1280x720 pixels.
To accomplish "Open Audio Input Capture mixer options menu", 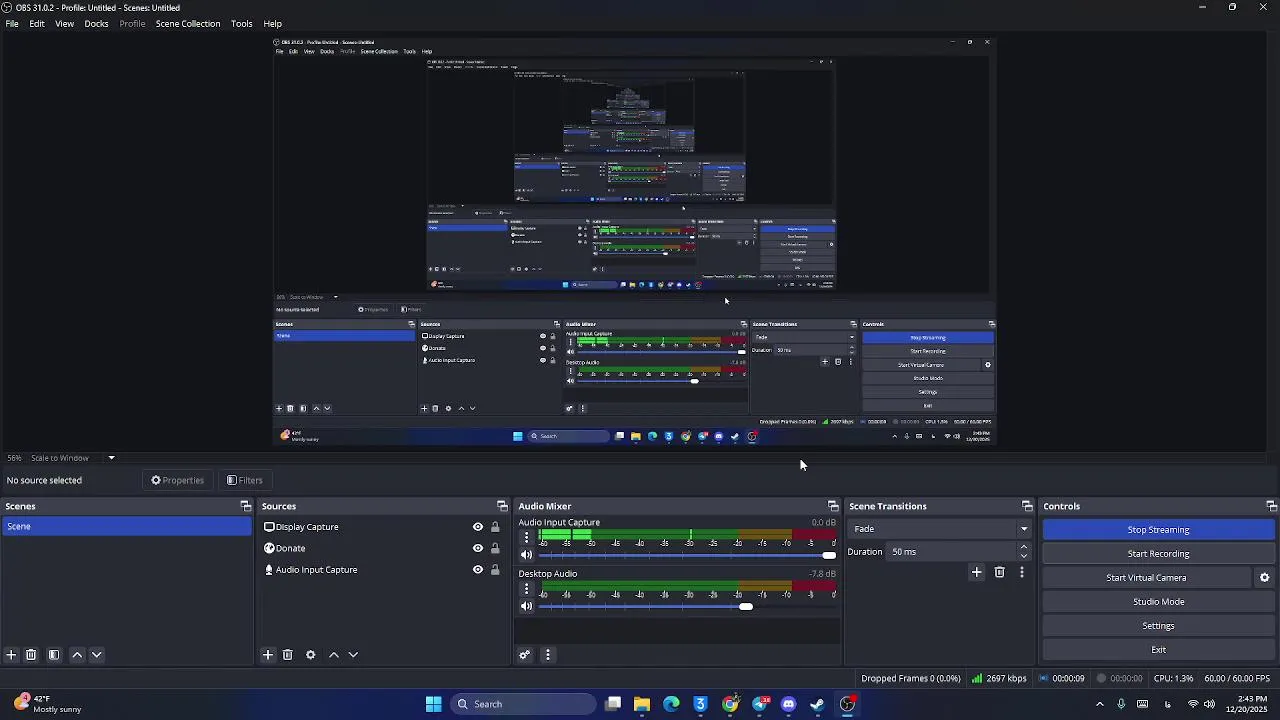I will [x=527, y=537].
